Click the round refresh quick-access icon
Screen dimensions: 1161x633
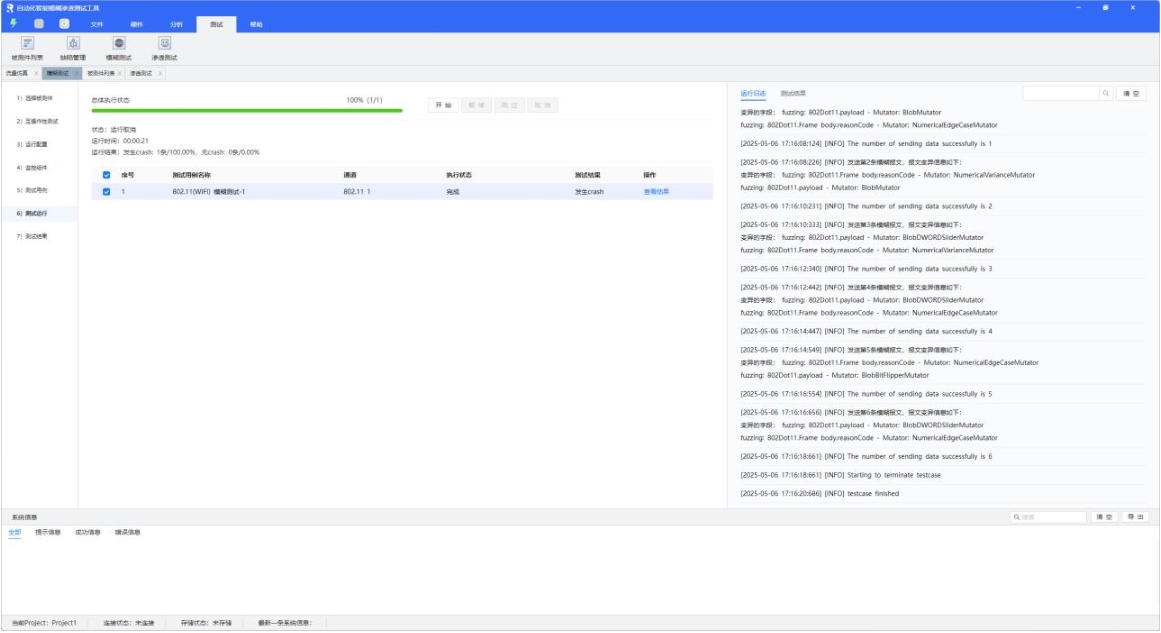(64, 24)
